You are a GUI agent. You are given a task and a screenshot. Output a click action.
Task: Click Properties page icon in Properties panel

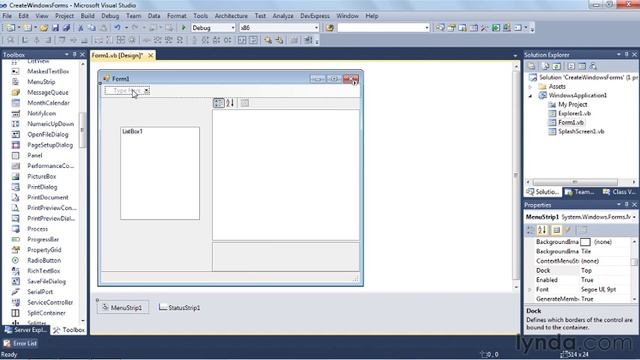click(556, 230)
